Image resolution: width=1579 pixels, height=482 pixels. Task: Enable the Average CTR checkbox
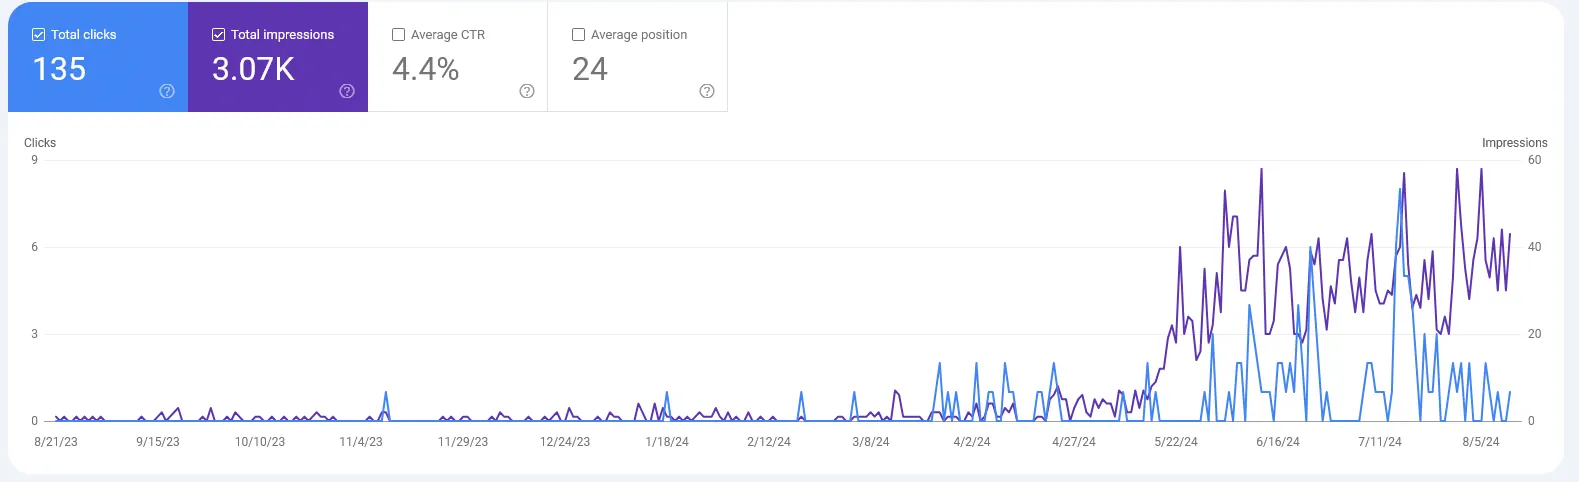[x=398, y=35]
